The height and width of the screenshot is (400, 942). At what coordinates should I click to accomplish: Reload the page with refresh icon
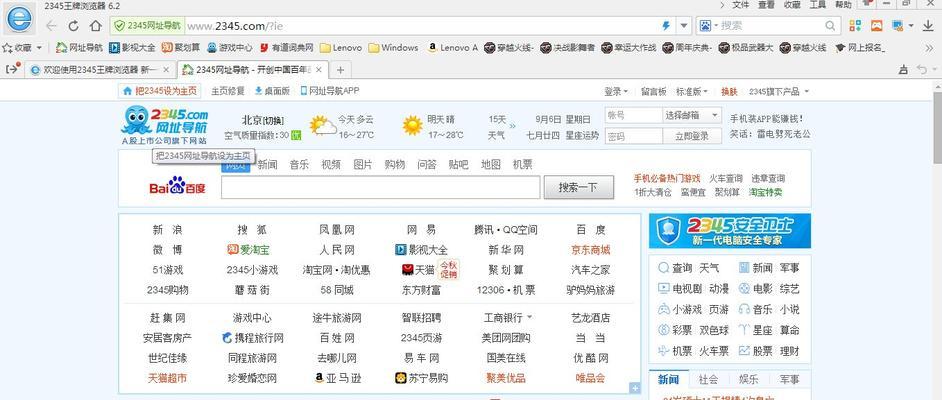73,26
